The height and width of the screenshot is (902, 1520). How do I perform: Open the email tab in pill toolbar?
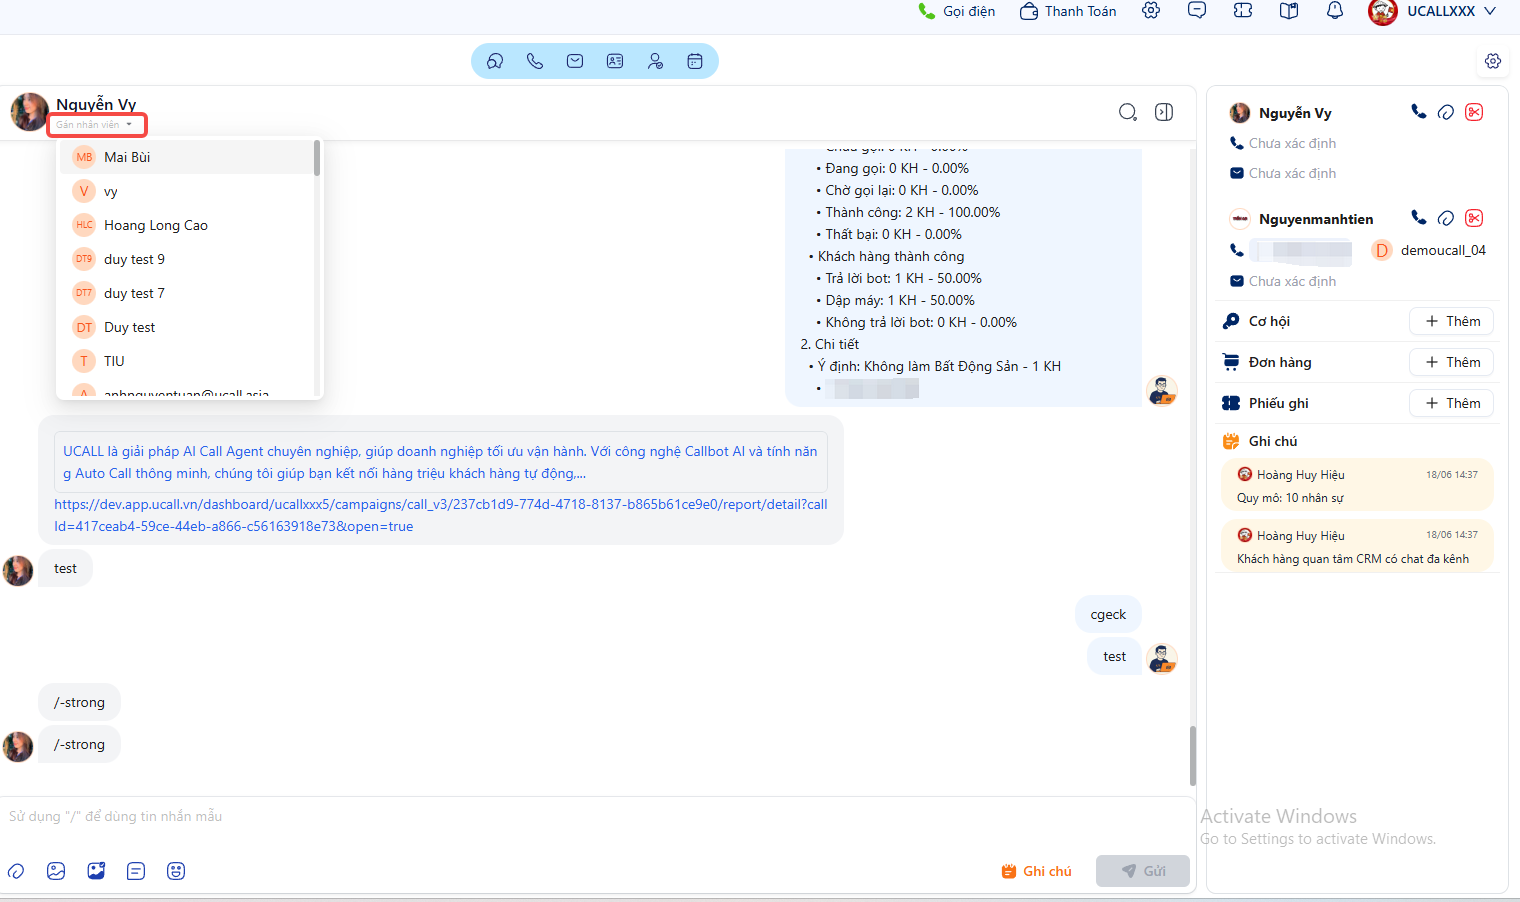click(575, 61)
